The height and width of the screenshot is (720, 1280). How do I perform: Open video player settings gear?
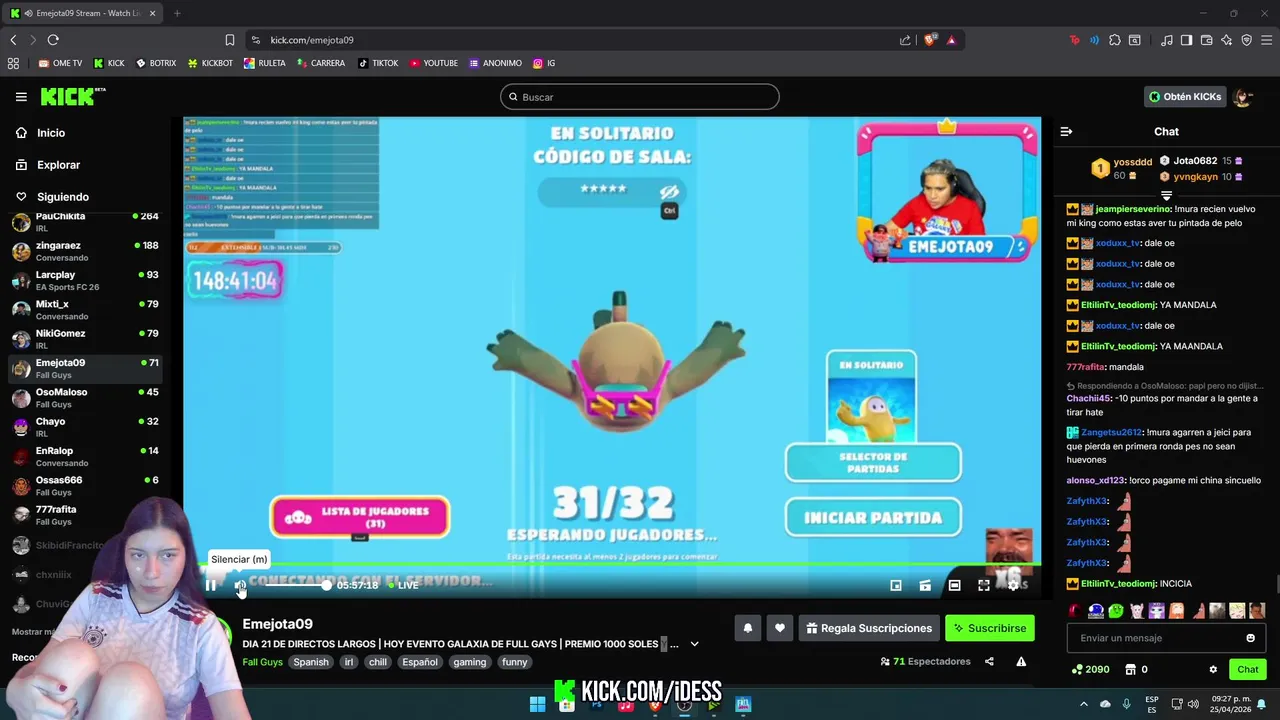(x=1013, y=585)
